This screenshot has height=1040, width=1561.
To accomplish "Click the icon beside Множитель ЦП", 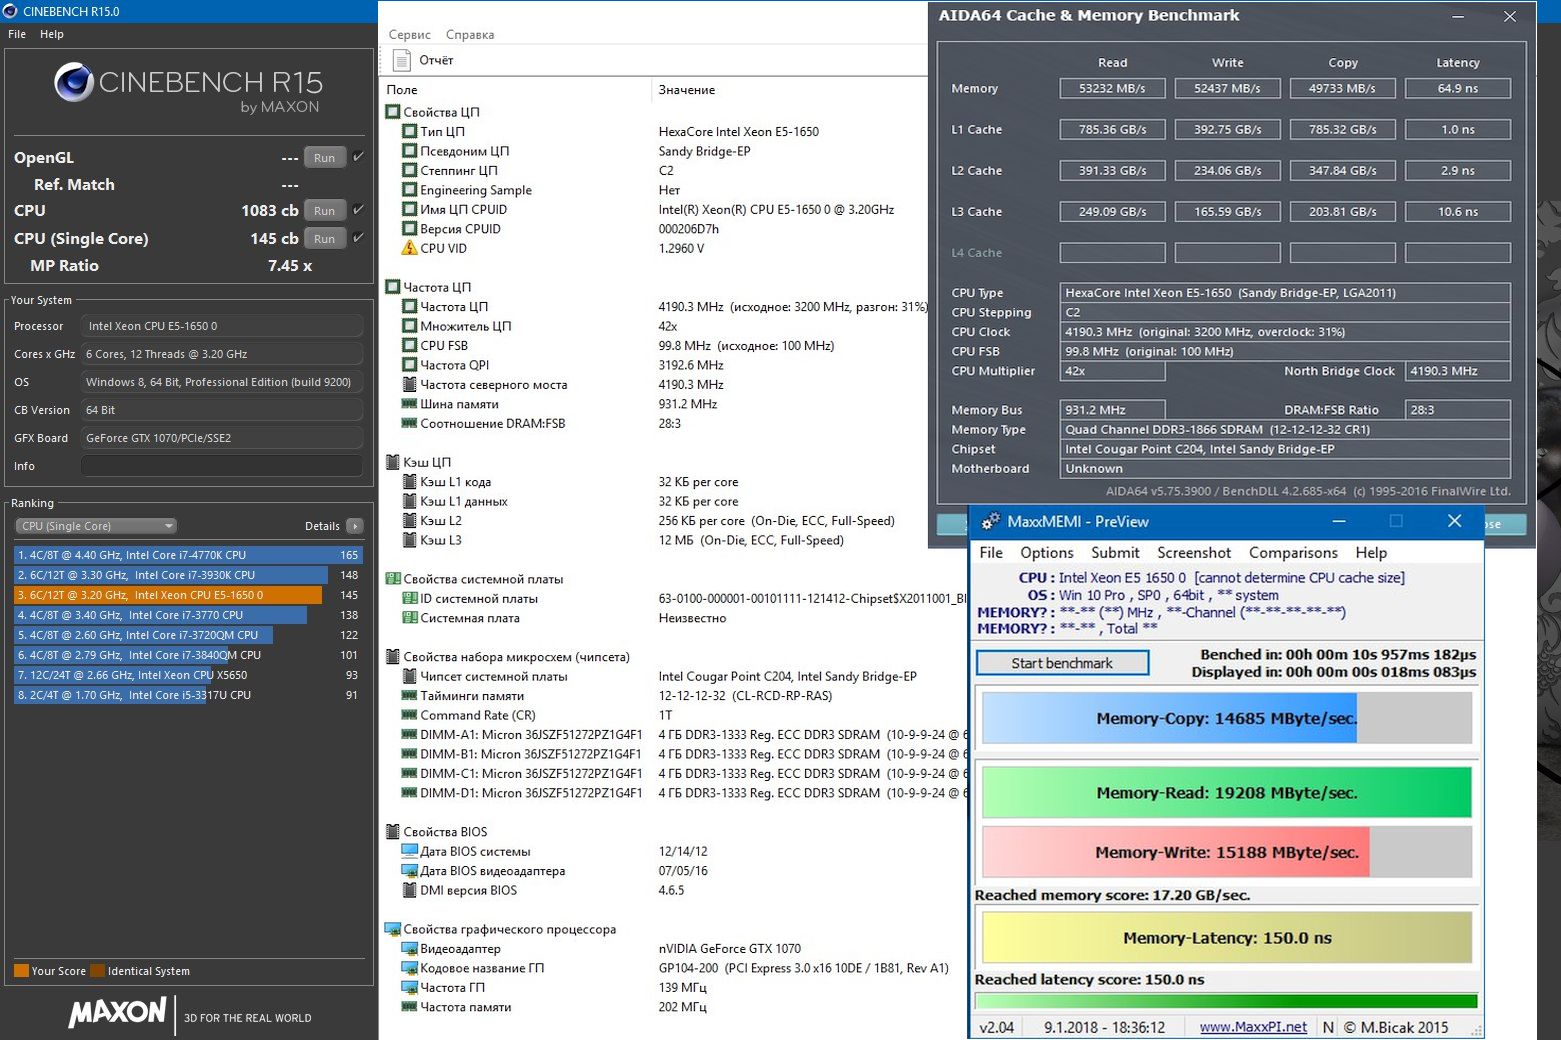I will click(409, 326).
